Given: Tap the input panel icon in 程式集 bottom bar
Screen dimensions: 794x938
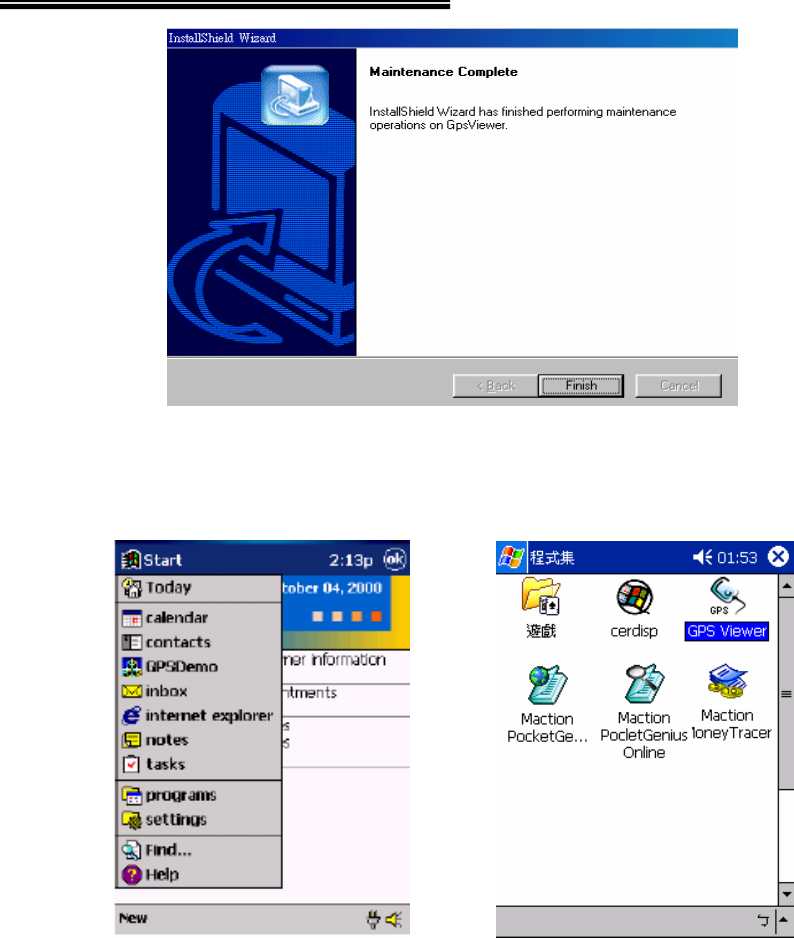Looking at the screenshot, I should [763, 920].
